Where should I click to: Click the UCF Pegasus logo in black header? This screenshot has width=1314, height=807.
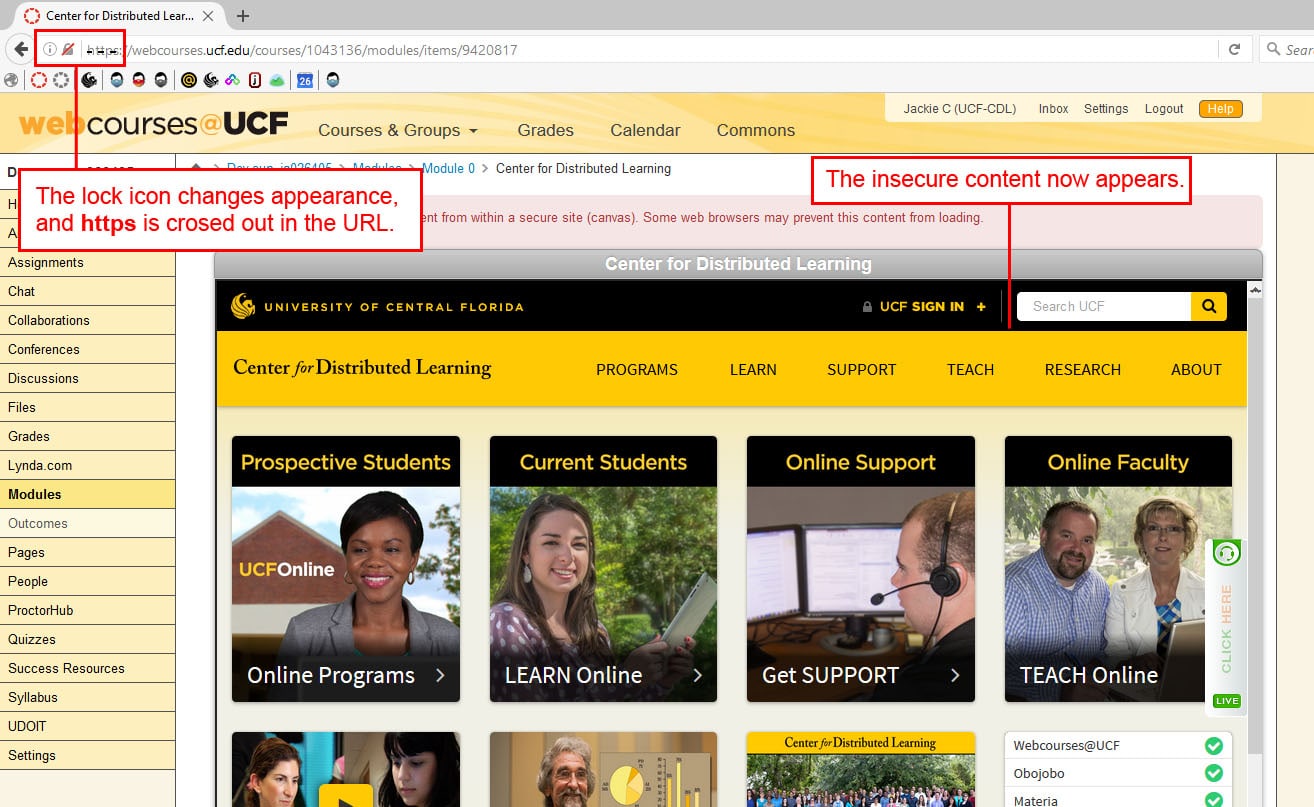(x=243, y=306)
